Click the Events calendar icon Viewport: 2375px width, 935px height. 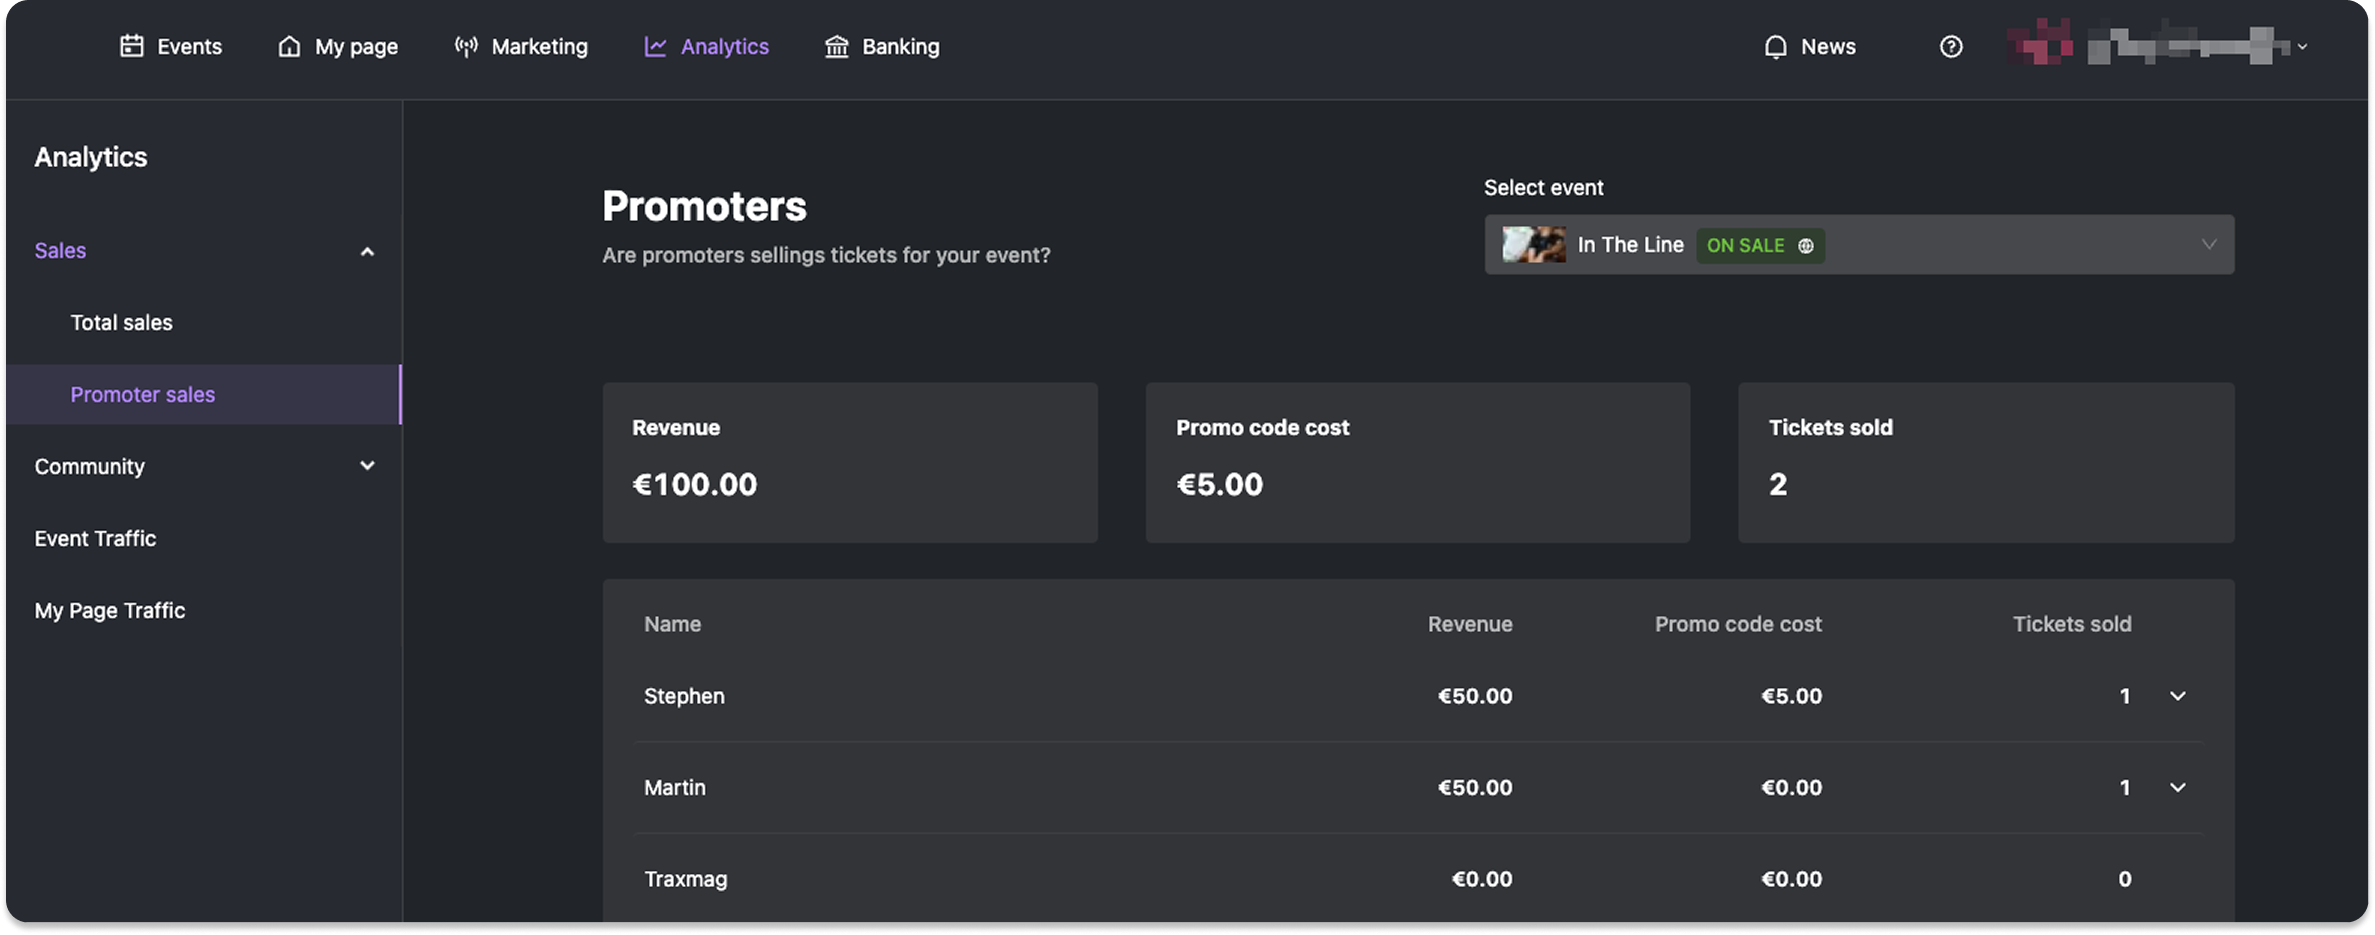pyautogui.click(x=132, y=46)
